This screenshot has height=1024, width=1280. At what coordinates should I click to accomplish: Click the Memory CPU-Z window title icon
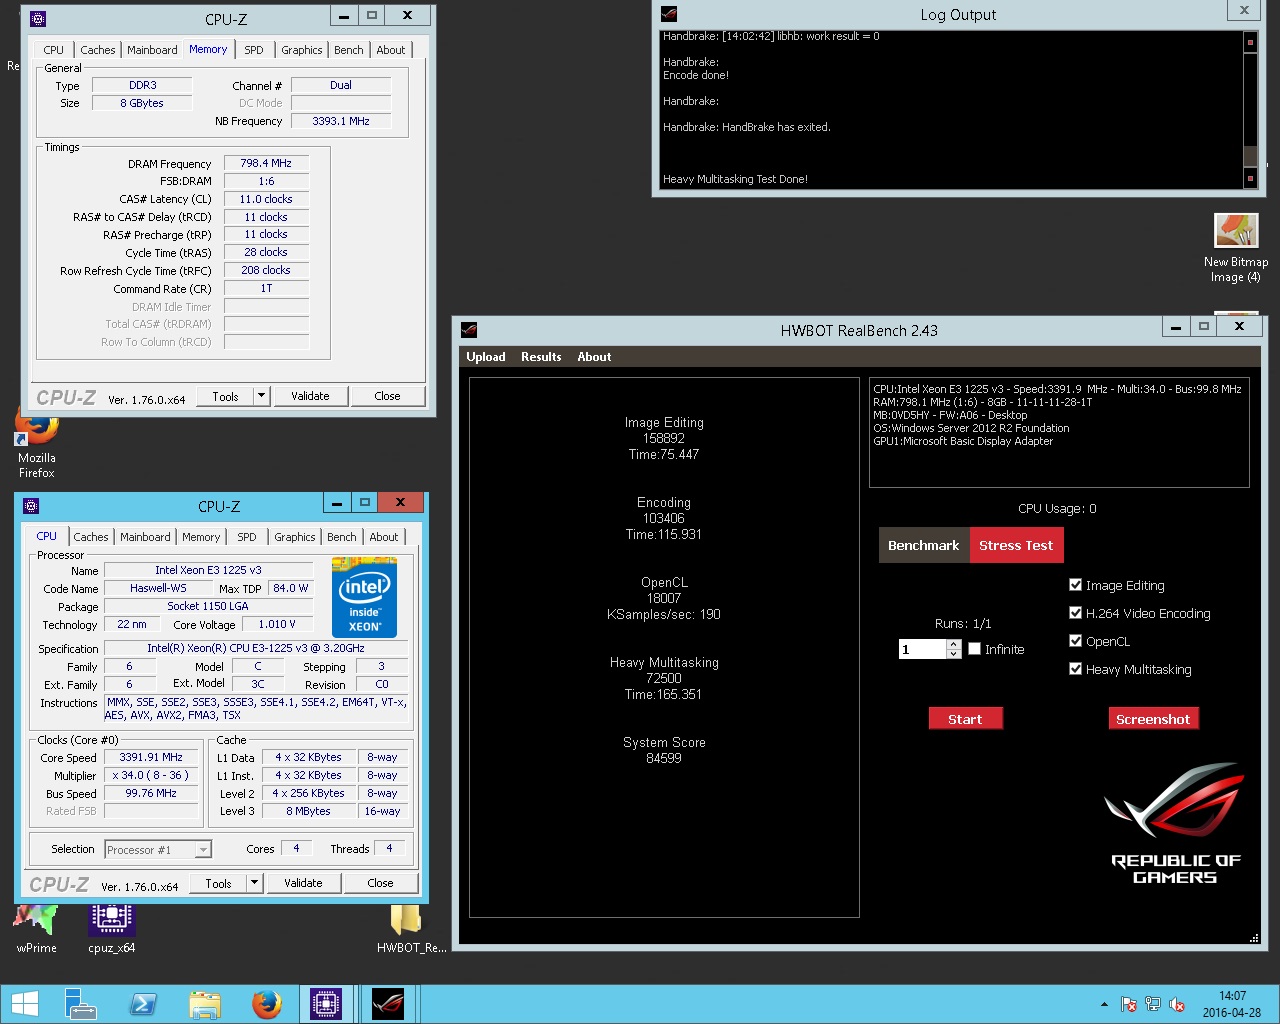pos(38,18)
